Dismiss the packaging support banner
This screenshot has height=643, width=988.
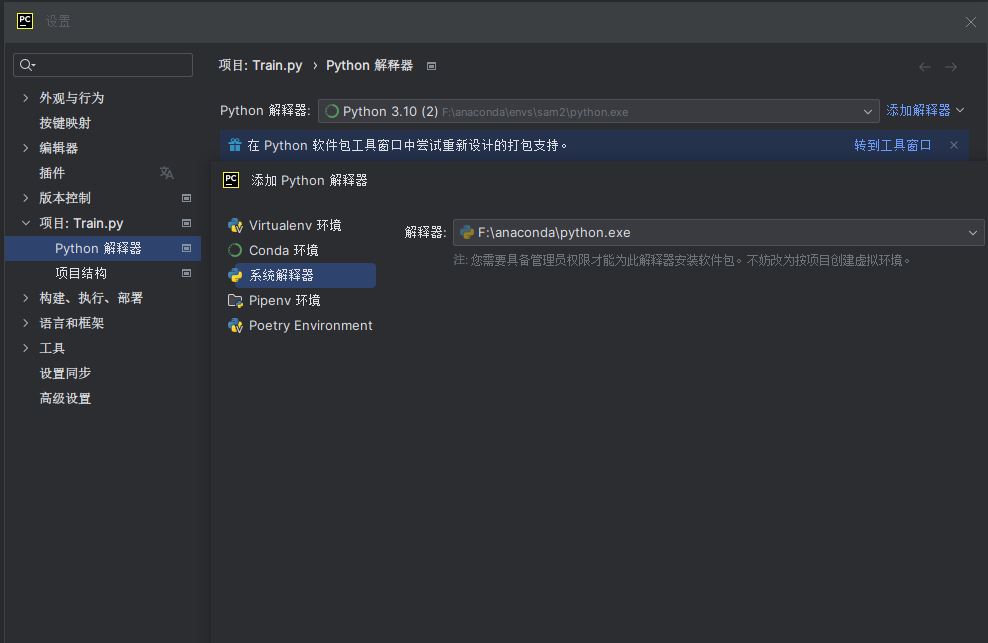954,145
